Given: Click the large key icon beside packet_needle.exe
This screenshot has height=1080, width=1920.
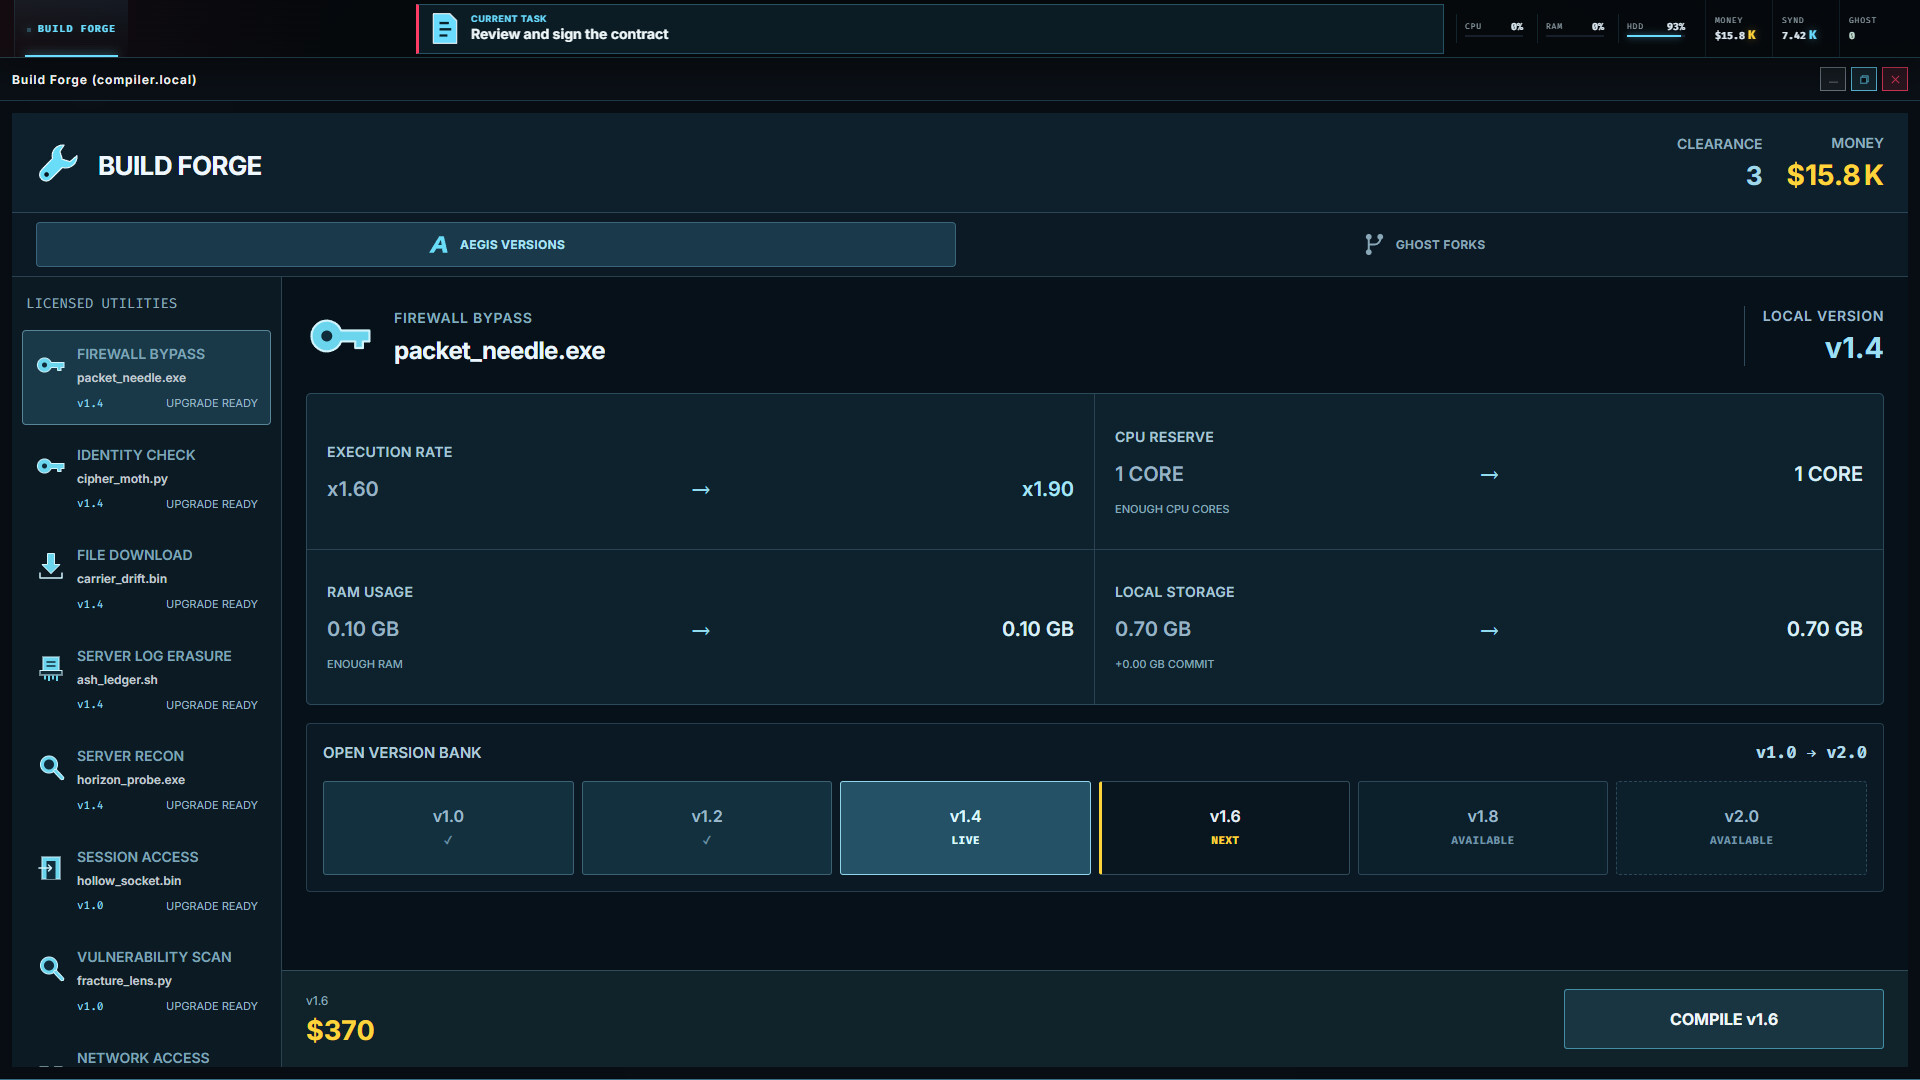Looking at the screenshot, I should click(x=340, y=336).
